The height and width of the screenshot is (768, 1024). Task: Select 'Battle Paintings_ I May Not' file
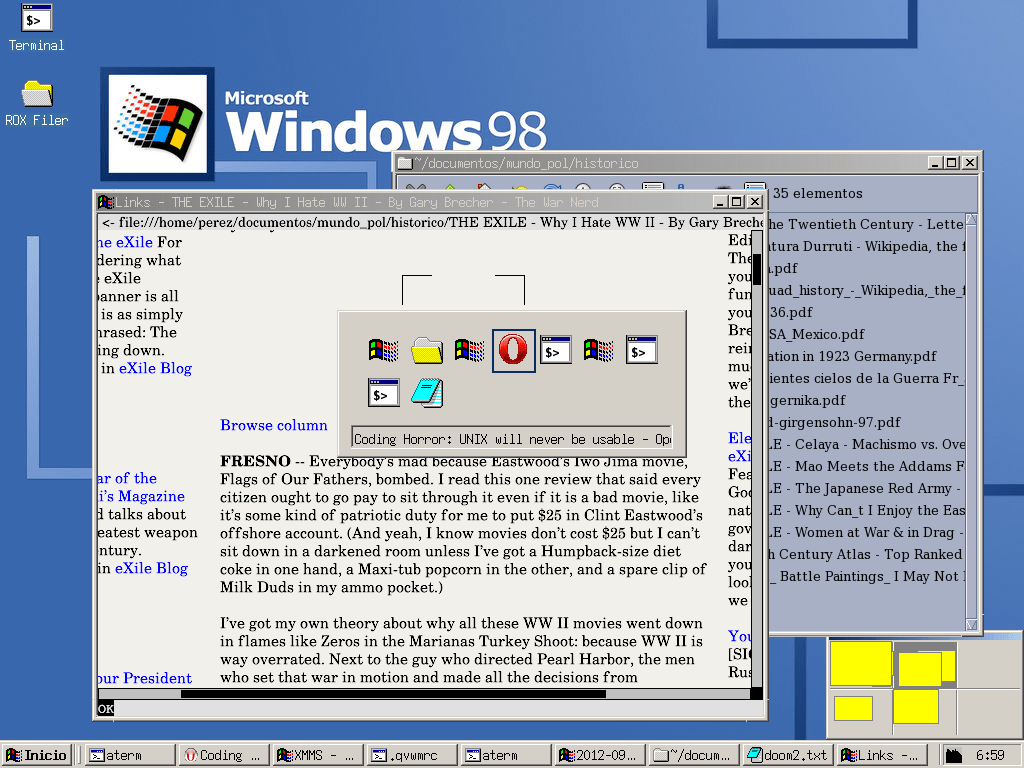click(x=866, y=576)
